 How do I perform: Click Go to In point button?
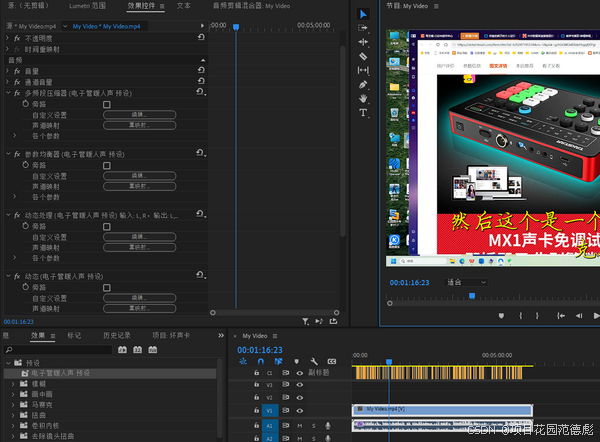pos(561,316)
